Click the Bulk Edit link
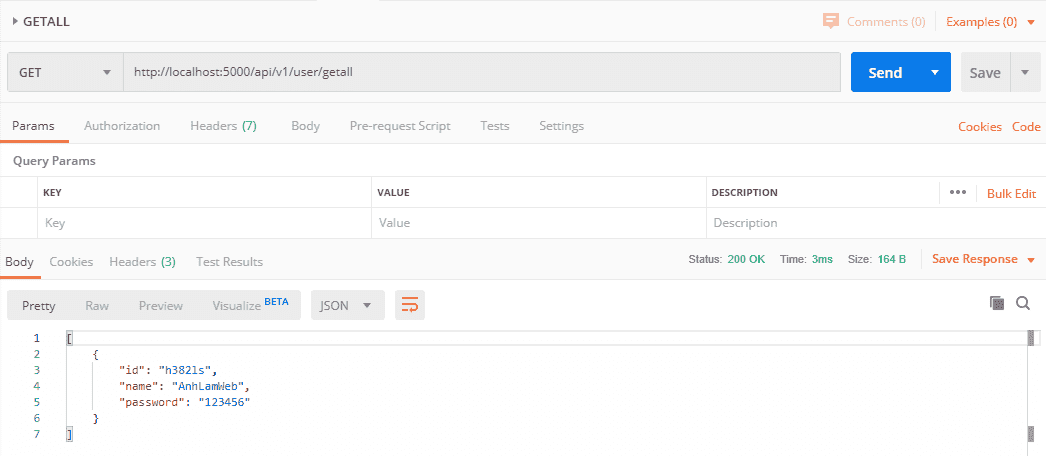 [1011, 194]
